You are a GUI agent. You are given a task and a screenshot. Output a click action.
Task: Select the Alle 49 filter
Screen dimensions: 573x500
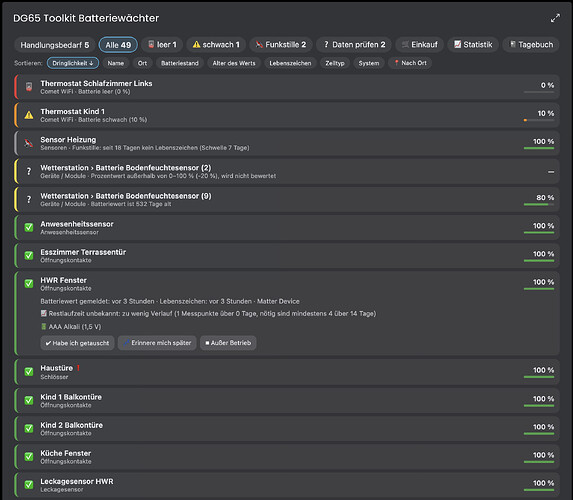point(118,45)
